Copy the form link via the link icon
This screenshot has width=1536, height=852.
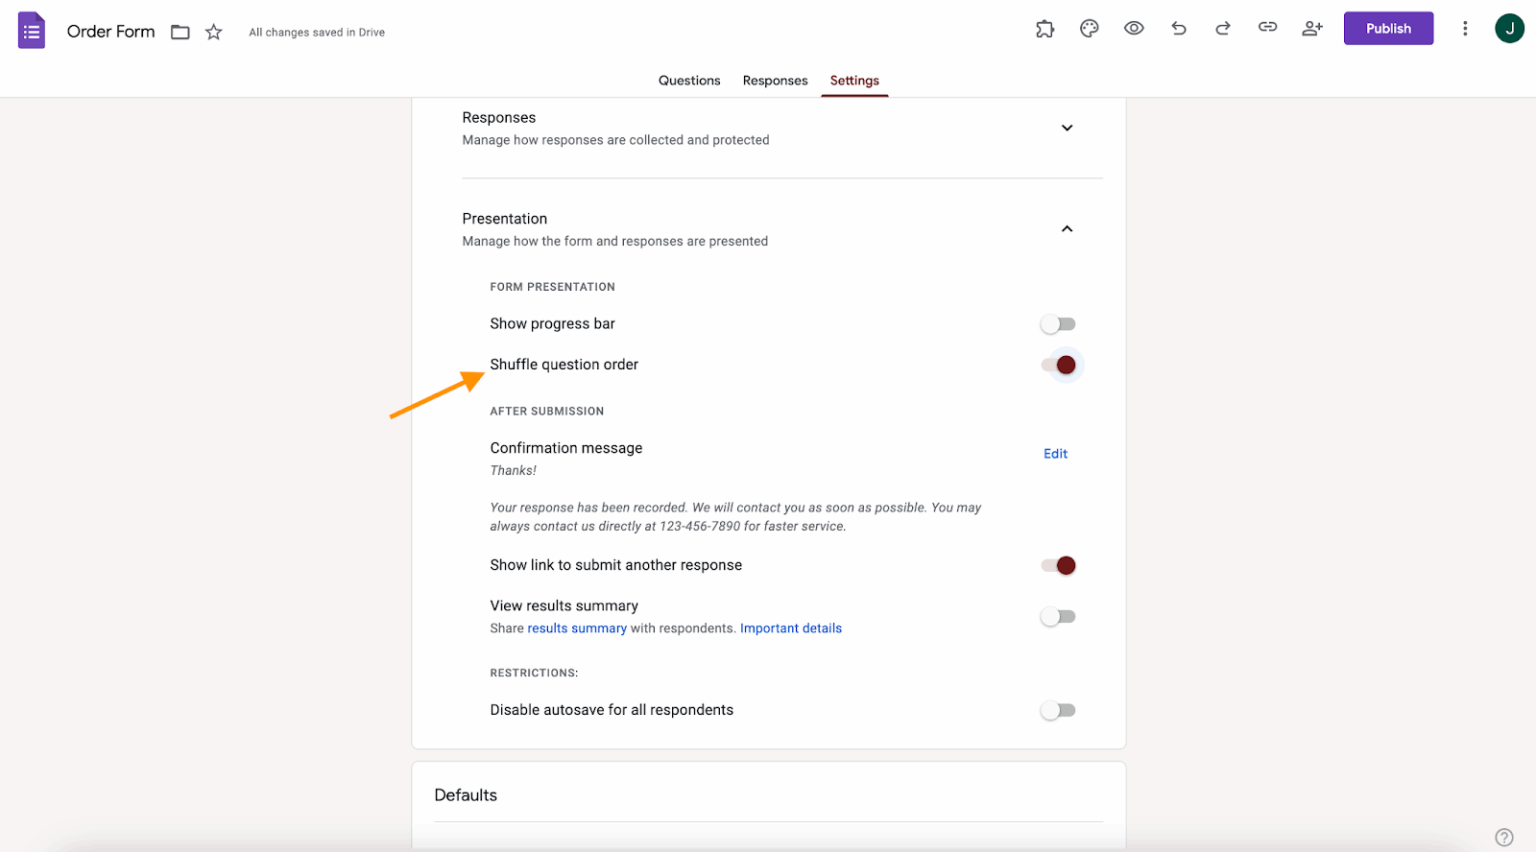(1267, 28)
